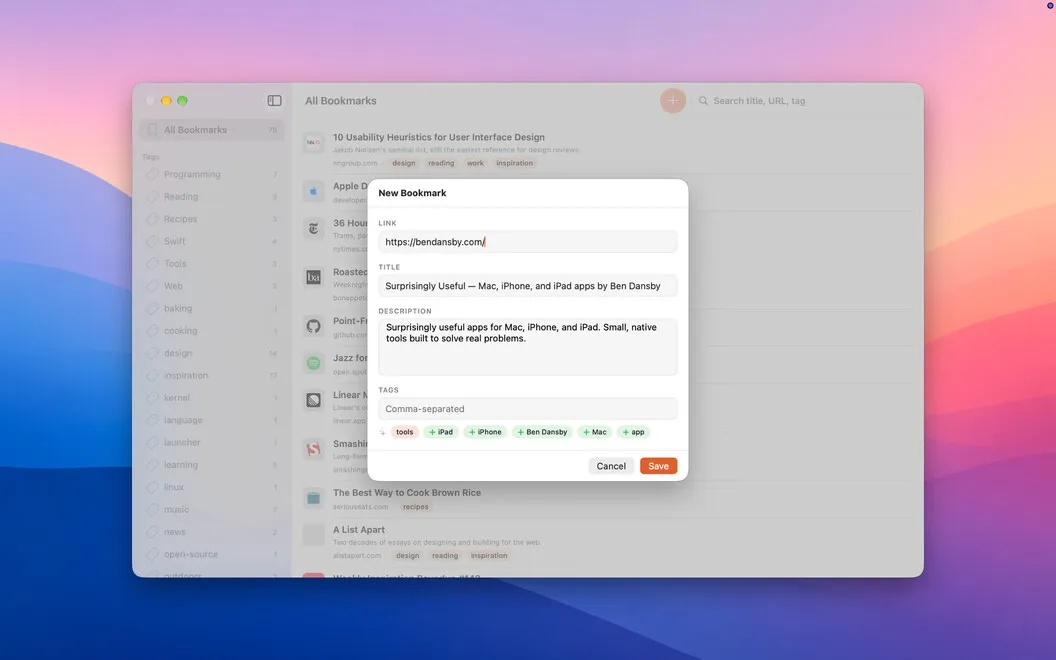1056x660 pixels.
Task: Remove the selected tools tag
Action: pyautogui.click(x=405, y=432)
